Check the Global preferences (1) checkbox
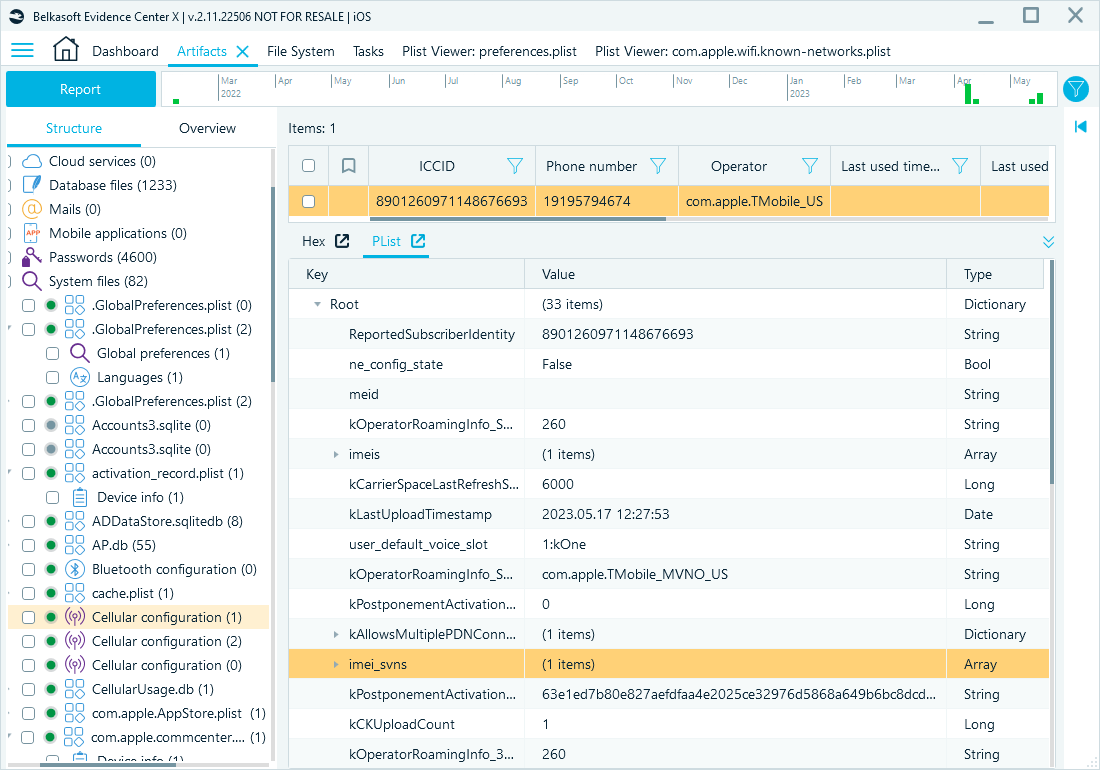This screenshot has width=1100, height=770. point(52,353)
